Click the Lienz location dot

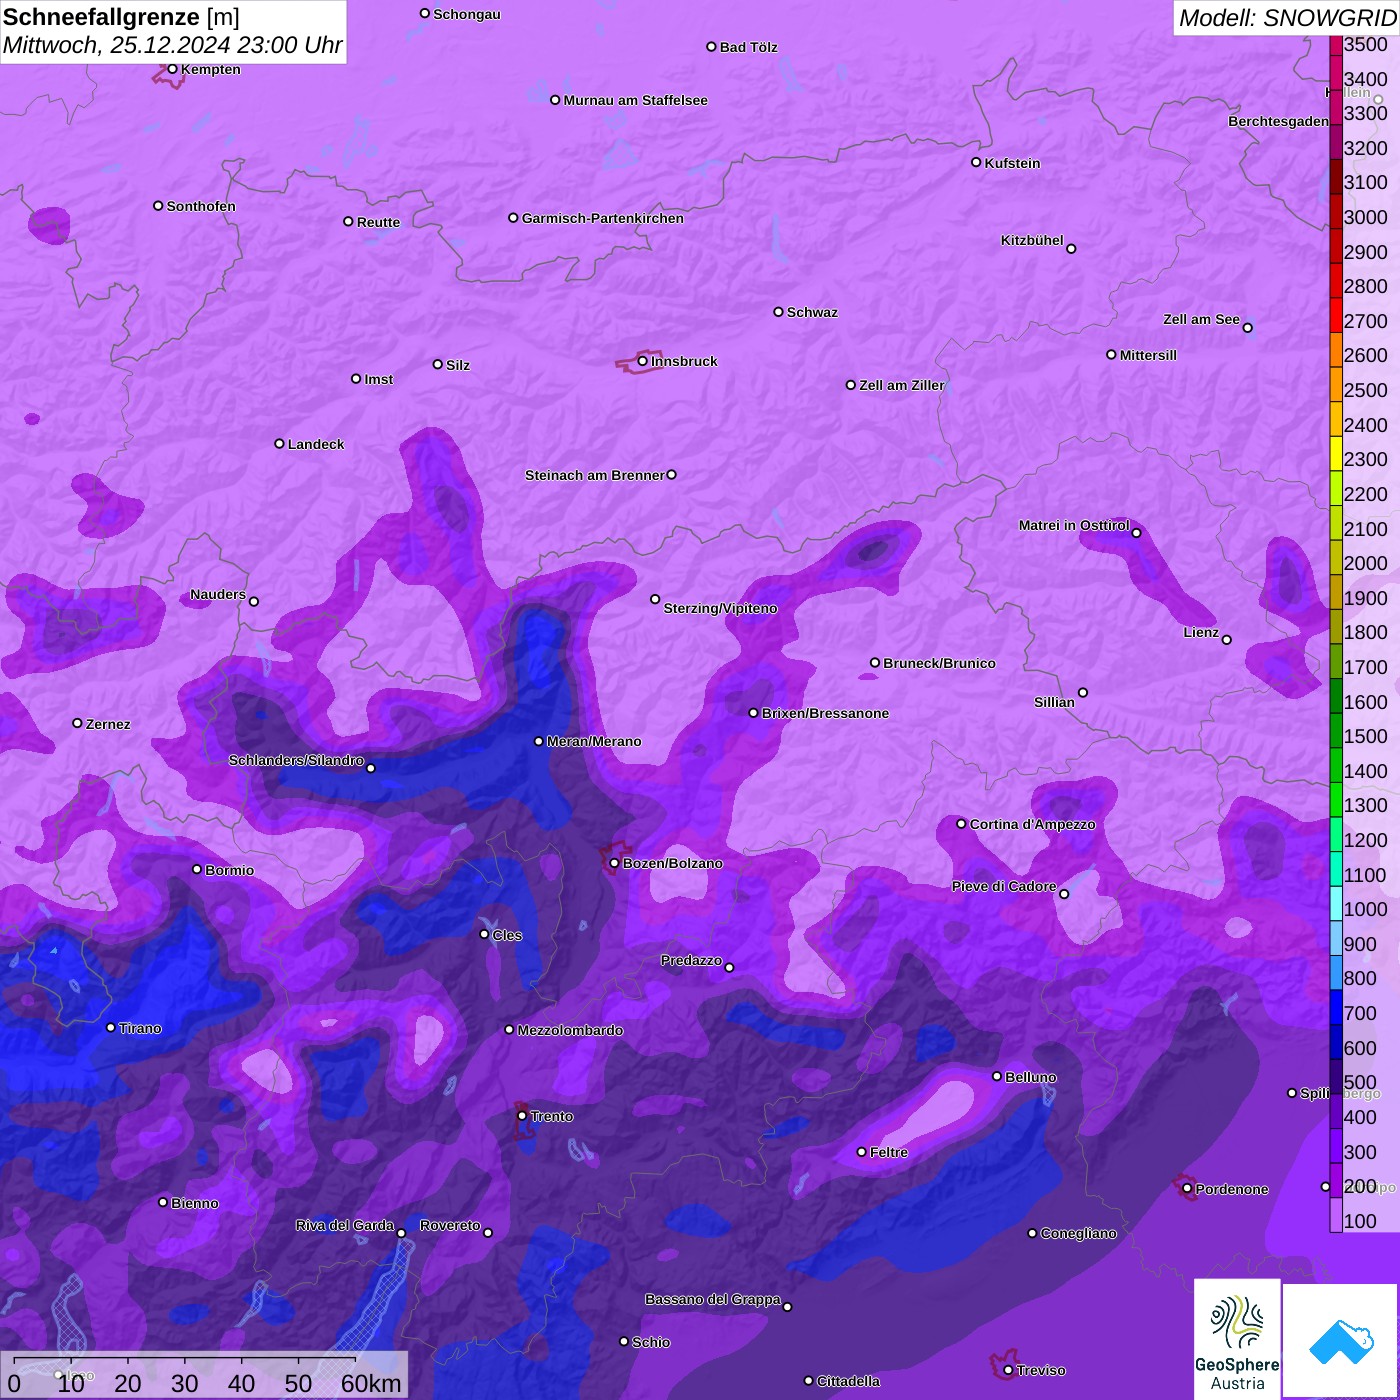1227,640
